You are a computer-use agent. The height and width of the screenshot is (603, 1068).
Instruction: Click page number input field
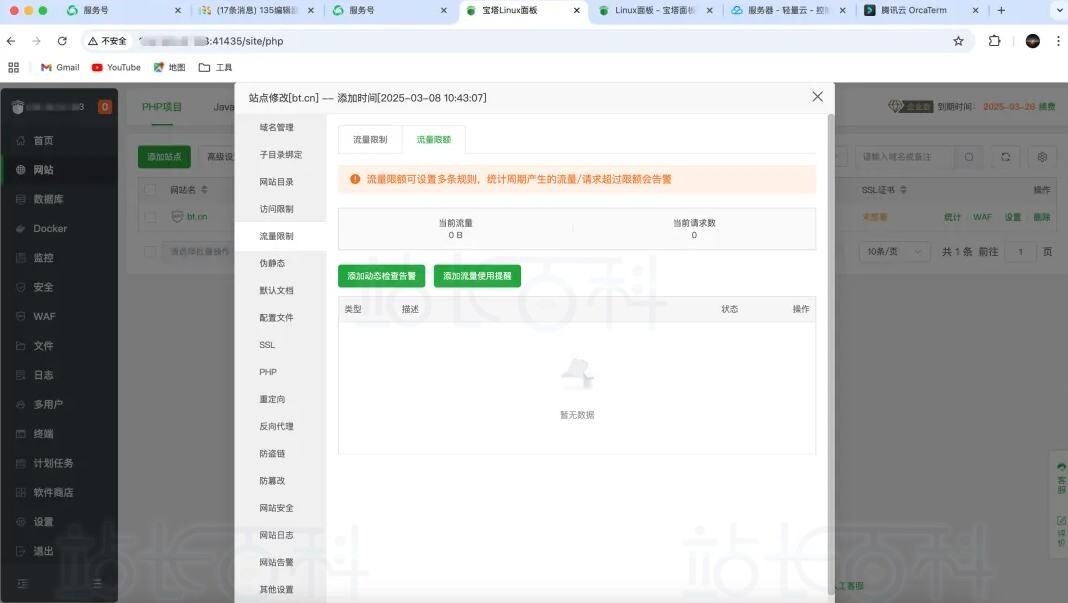pyautogui.click(x=1020, y=251)
